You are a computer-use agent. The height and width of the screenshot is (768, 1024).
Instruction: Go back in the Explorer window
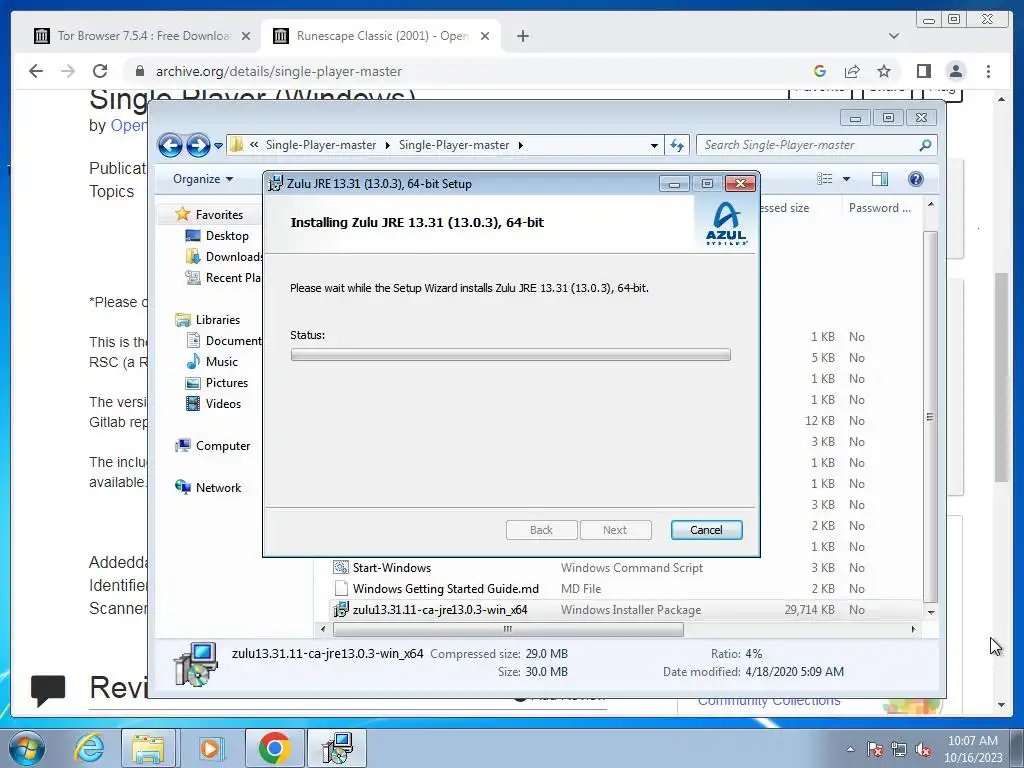pos(170,145)
